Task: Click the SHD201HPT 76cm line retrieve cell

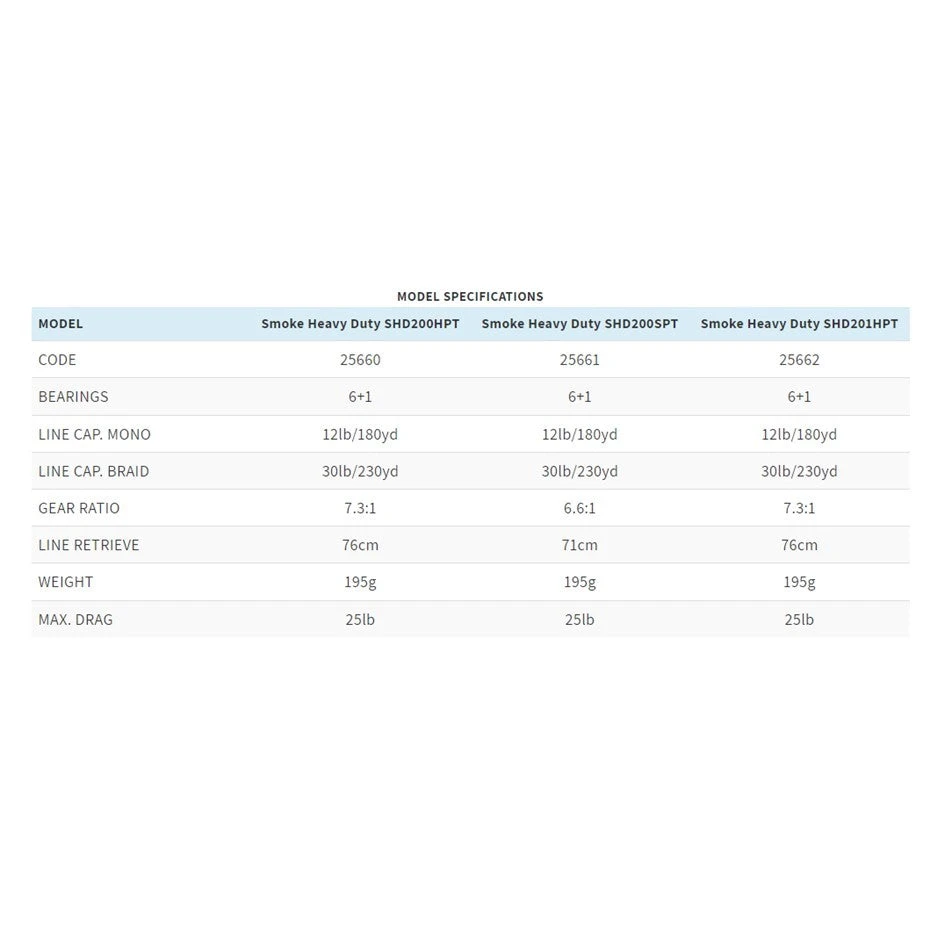Action: point(799,545)
